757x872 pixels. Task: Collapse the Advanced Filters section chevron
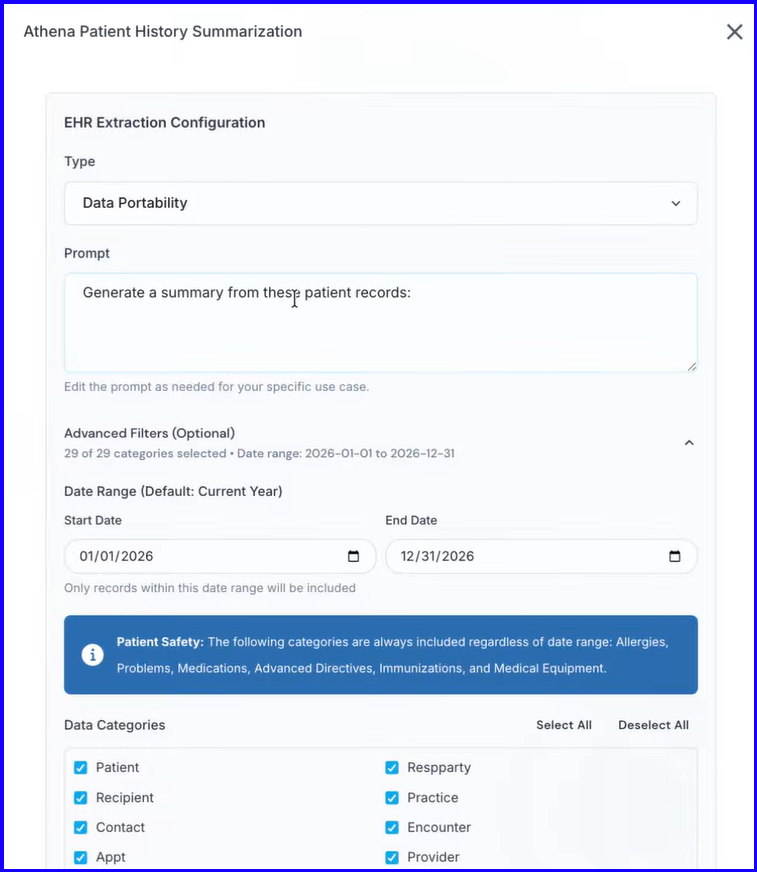[689, 443]
